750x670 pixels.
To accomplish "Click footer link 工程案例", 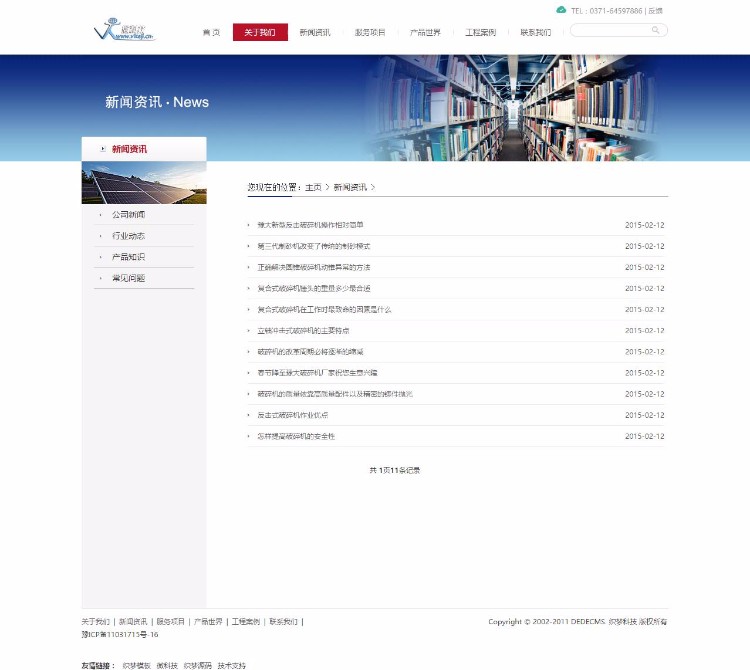I will tap(246, 622).
